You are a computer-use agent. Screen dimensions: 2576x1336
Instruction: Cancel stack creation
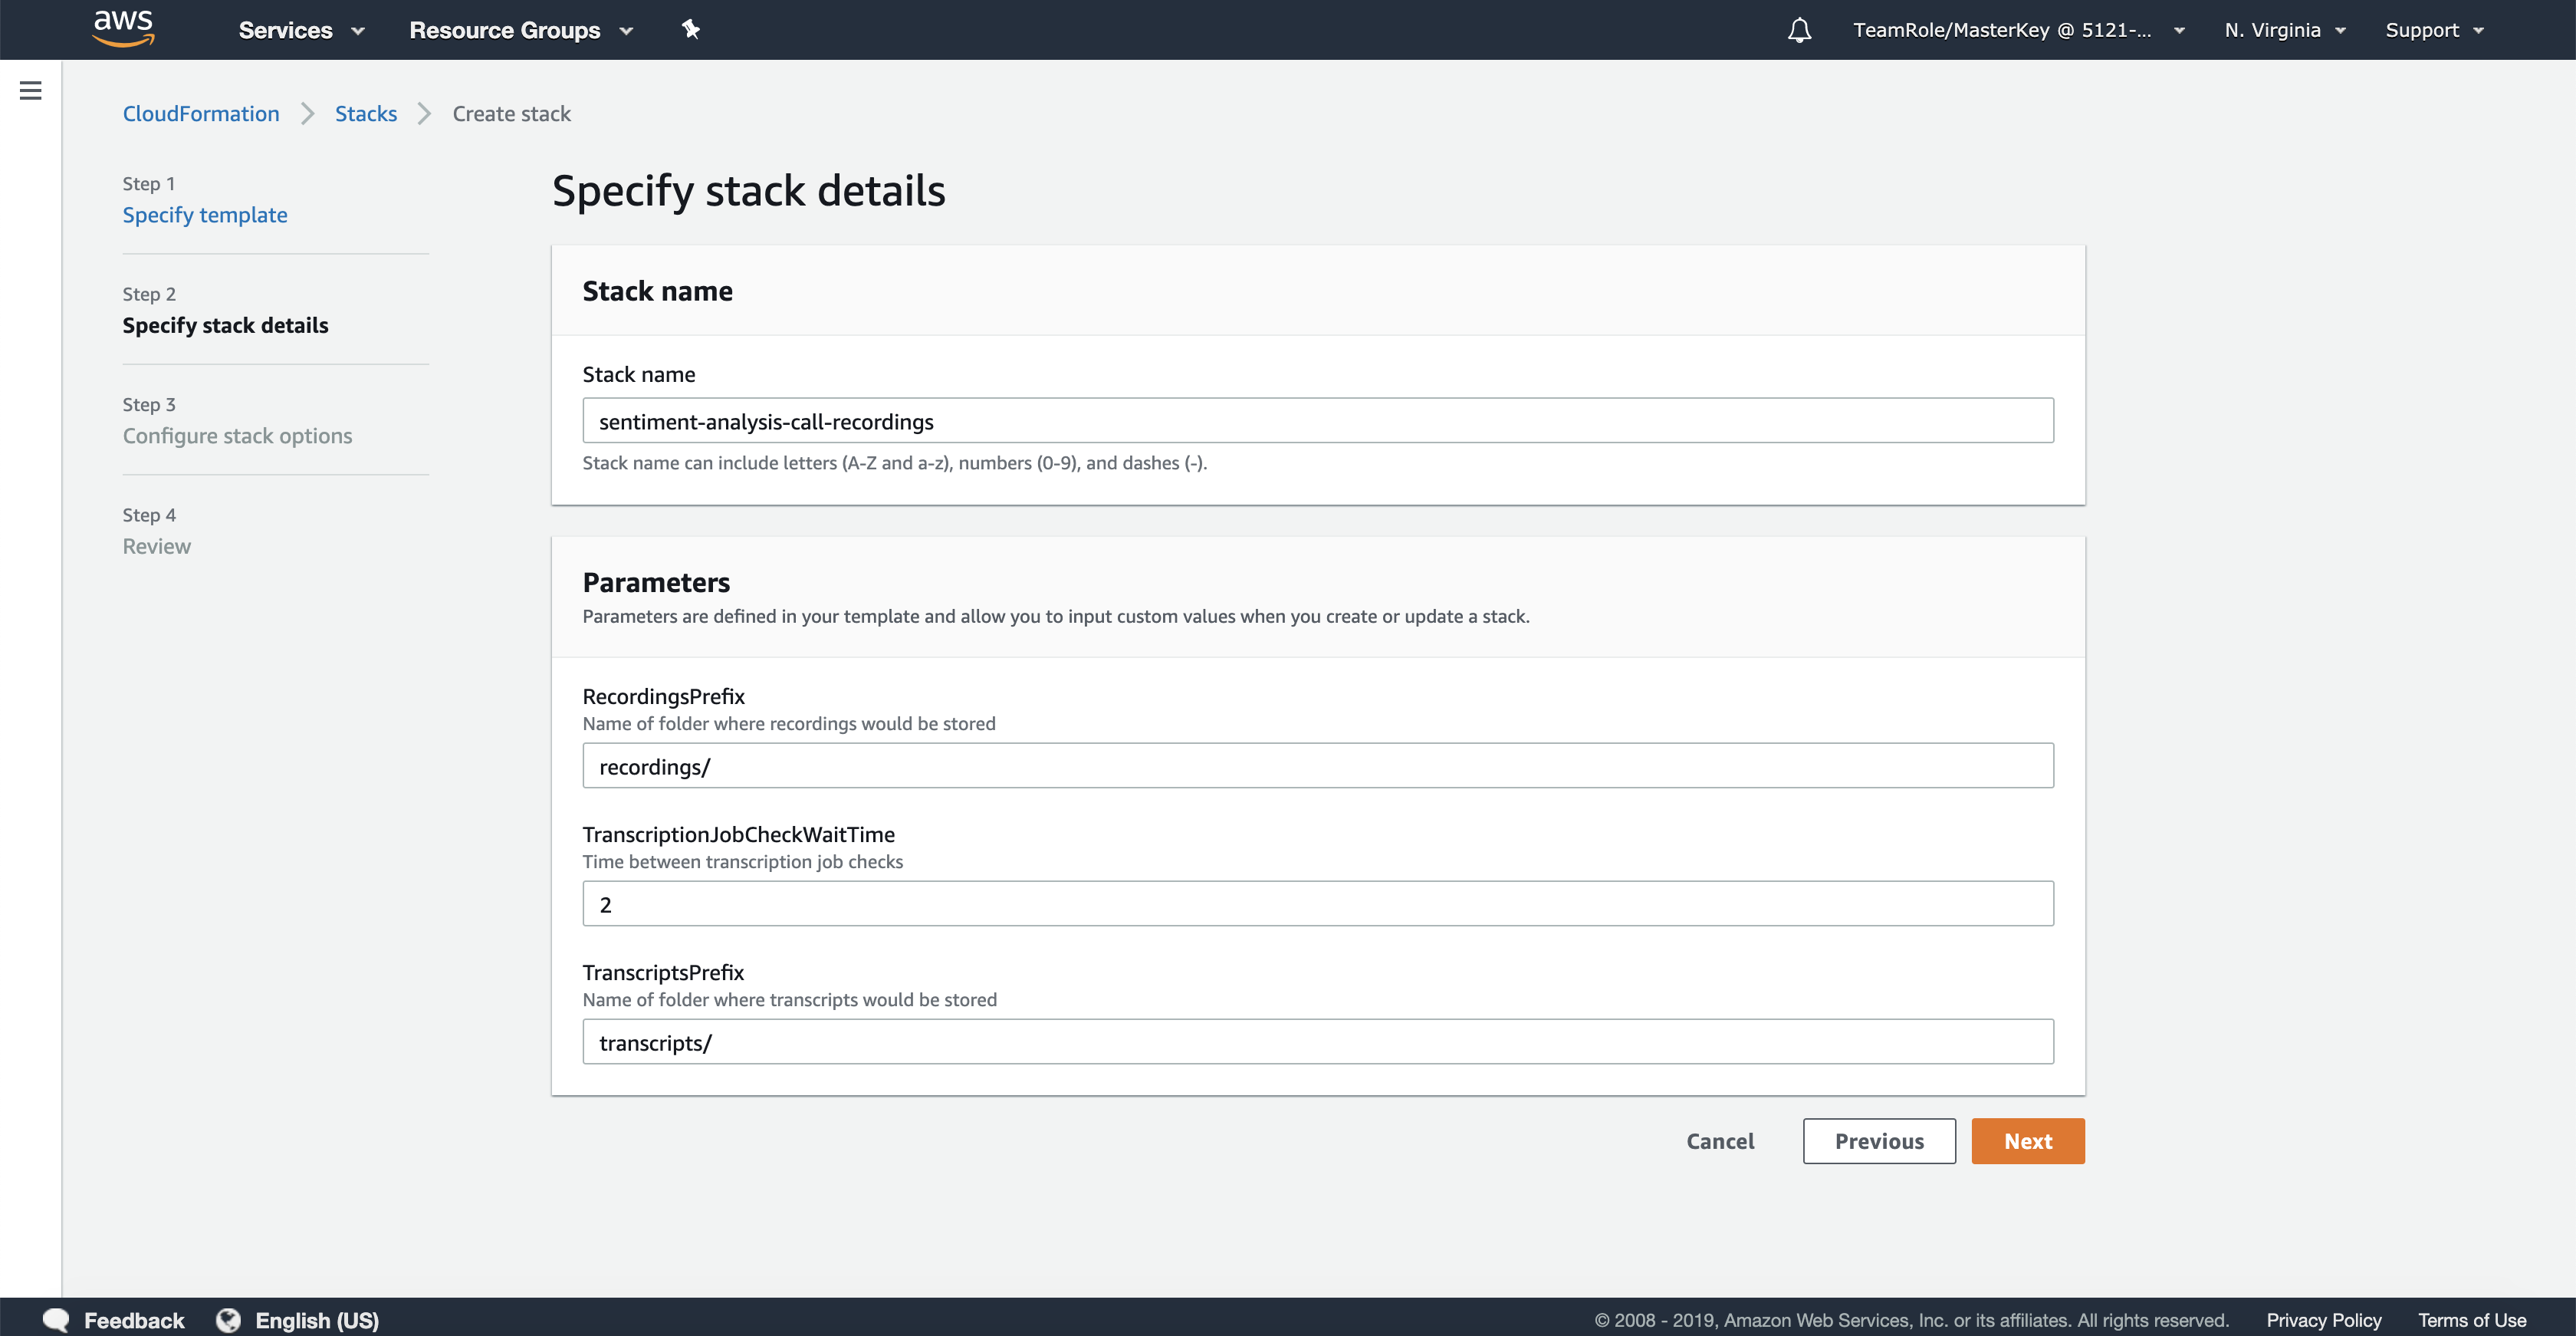[1720, 1141]
